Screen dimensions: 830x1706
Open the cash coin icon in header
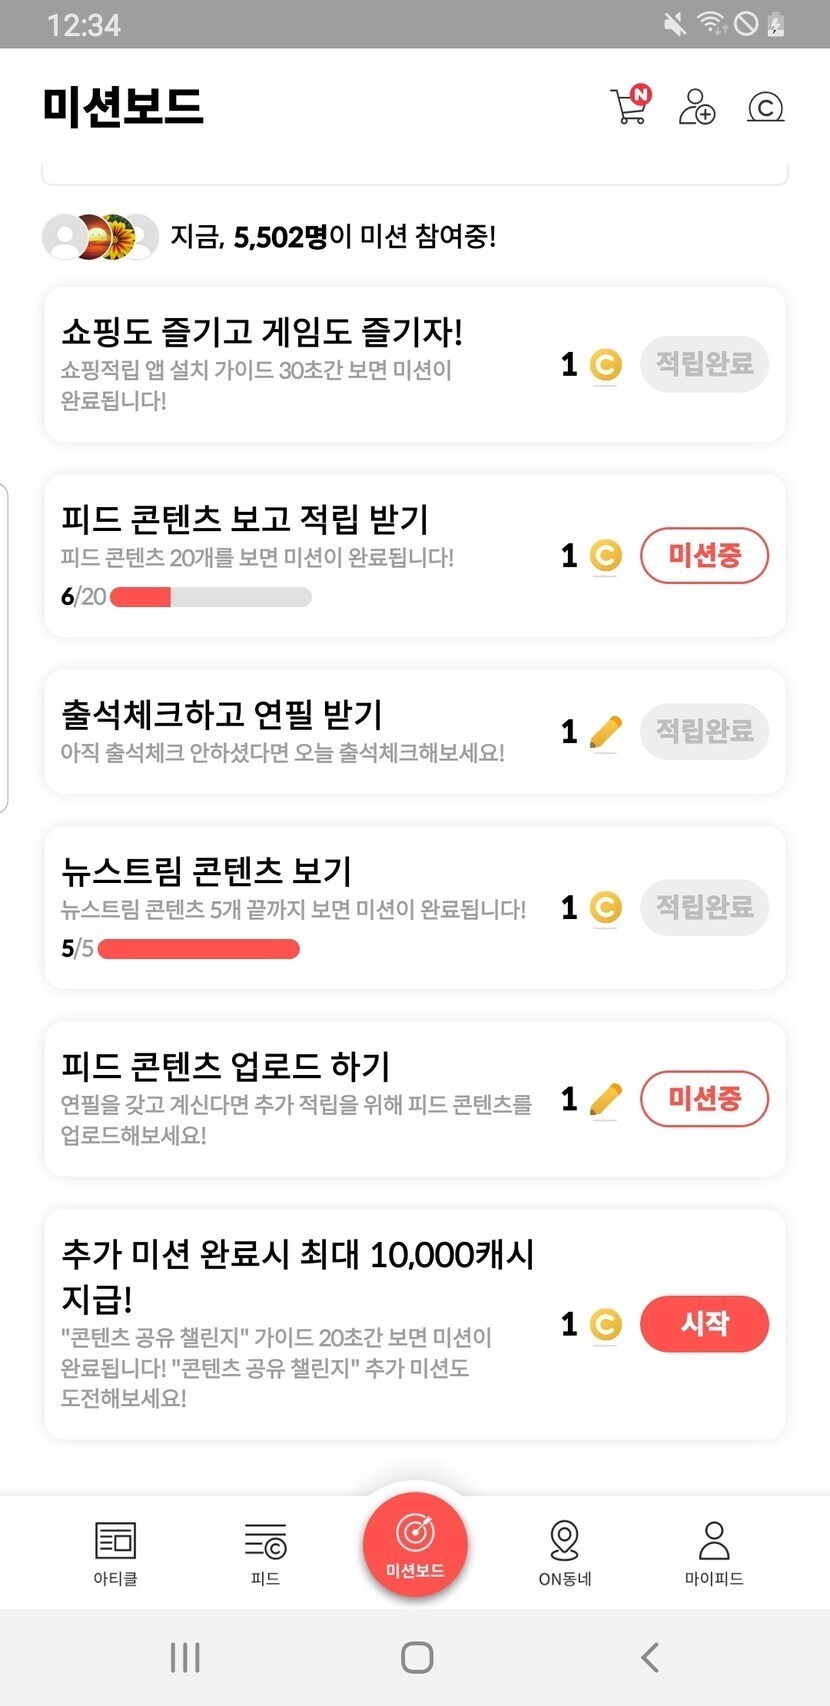click(765, 106)
